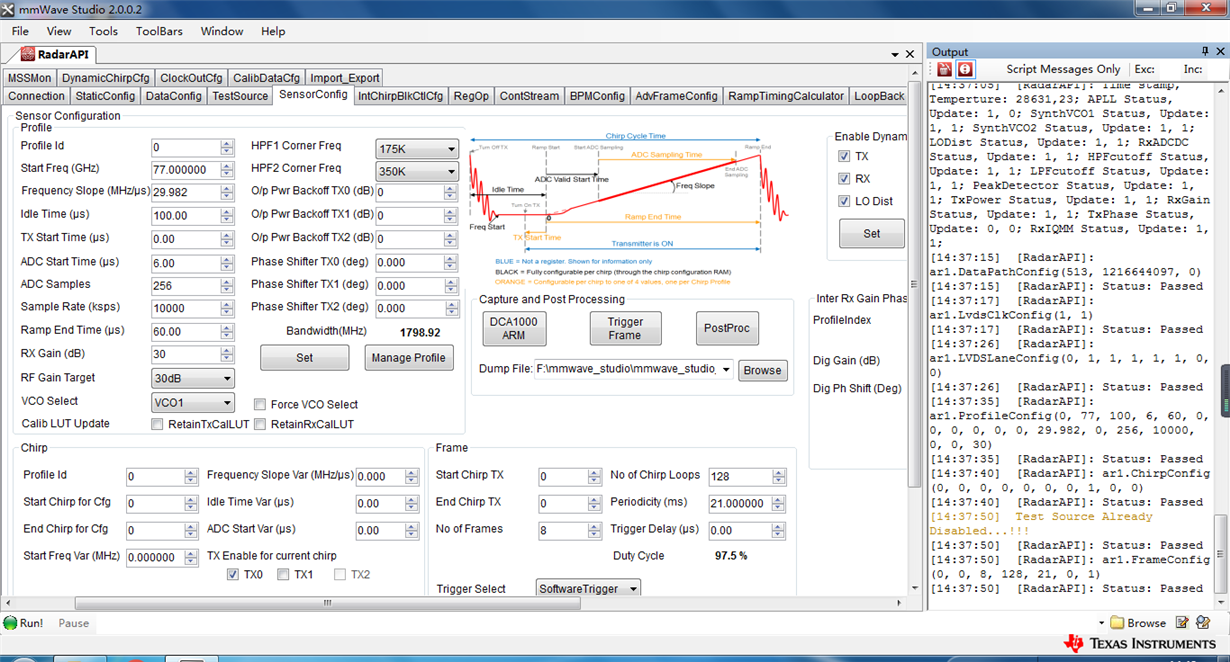Screen dimensions: 1230x662
Task: Close the Output panel with its X icon
Action: pyautogui.click(x=1221, y=51)
